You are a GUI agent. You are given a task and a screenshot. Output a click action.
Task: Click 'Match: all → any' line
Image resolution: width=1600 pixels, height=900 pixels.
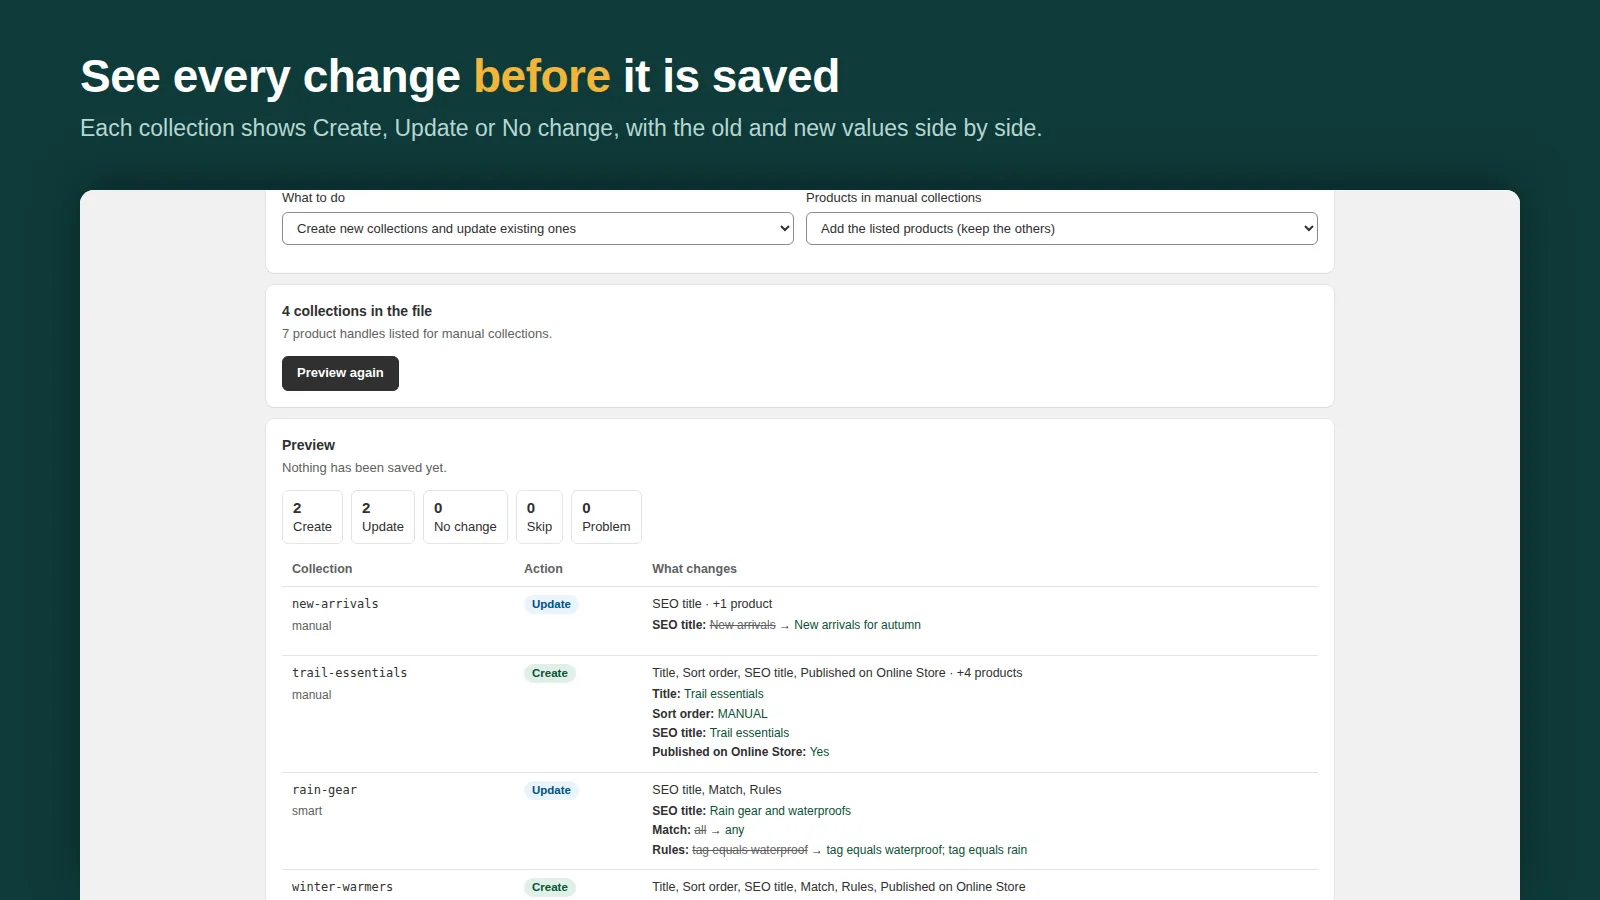pyautogui.click(x=698, y=830)
